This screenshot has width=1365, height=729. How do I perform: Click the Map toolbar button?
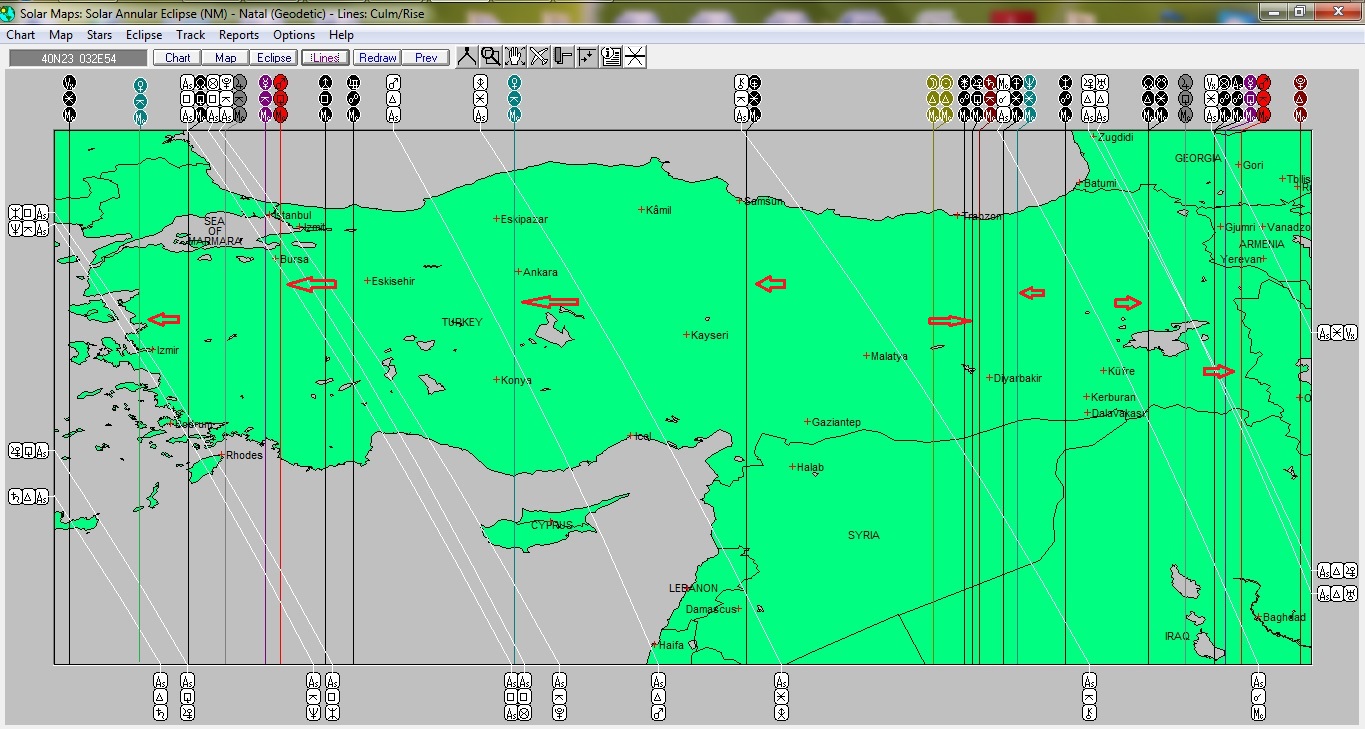click(226, 58)
